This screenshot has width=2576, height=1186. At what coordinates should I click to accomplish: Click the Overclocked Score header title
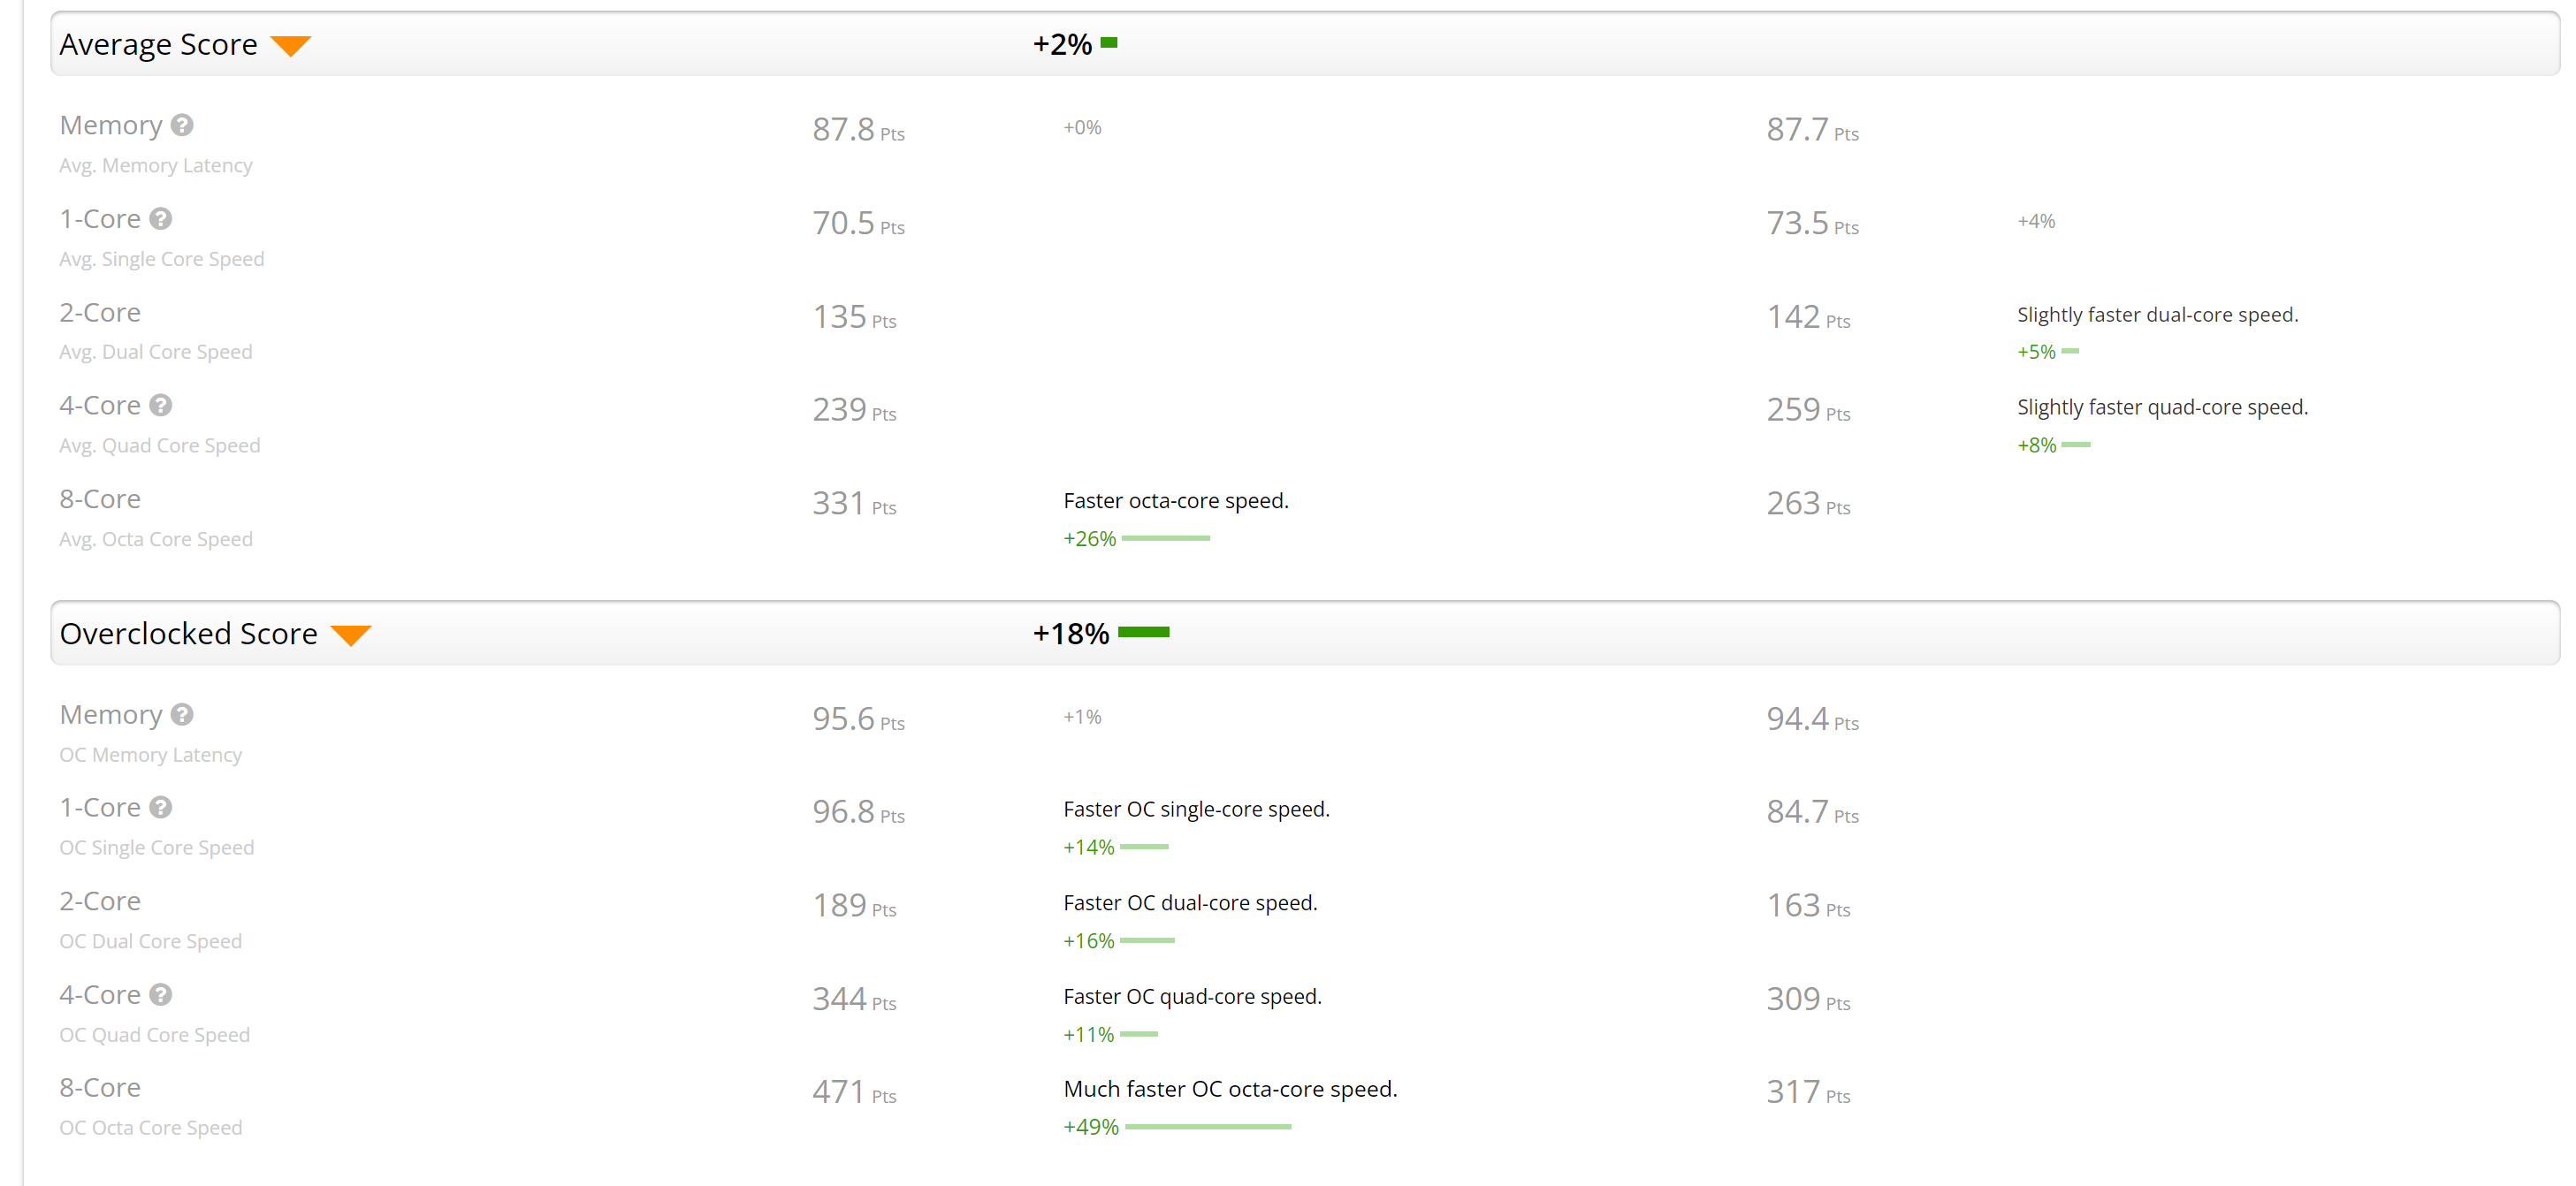click(188, 633)
